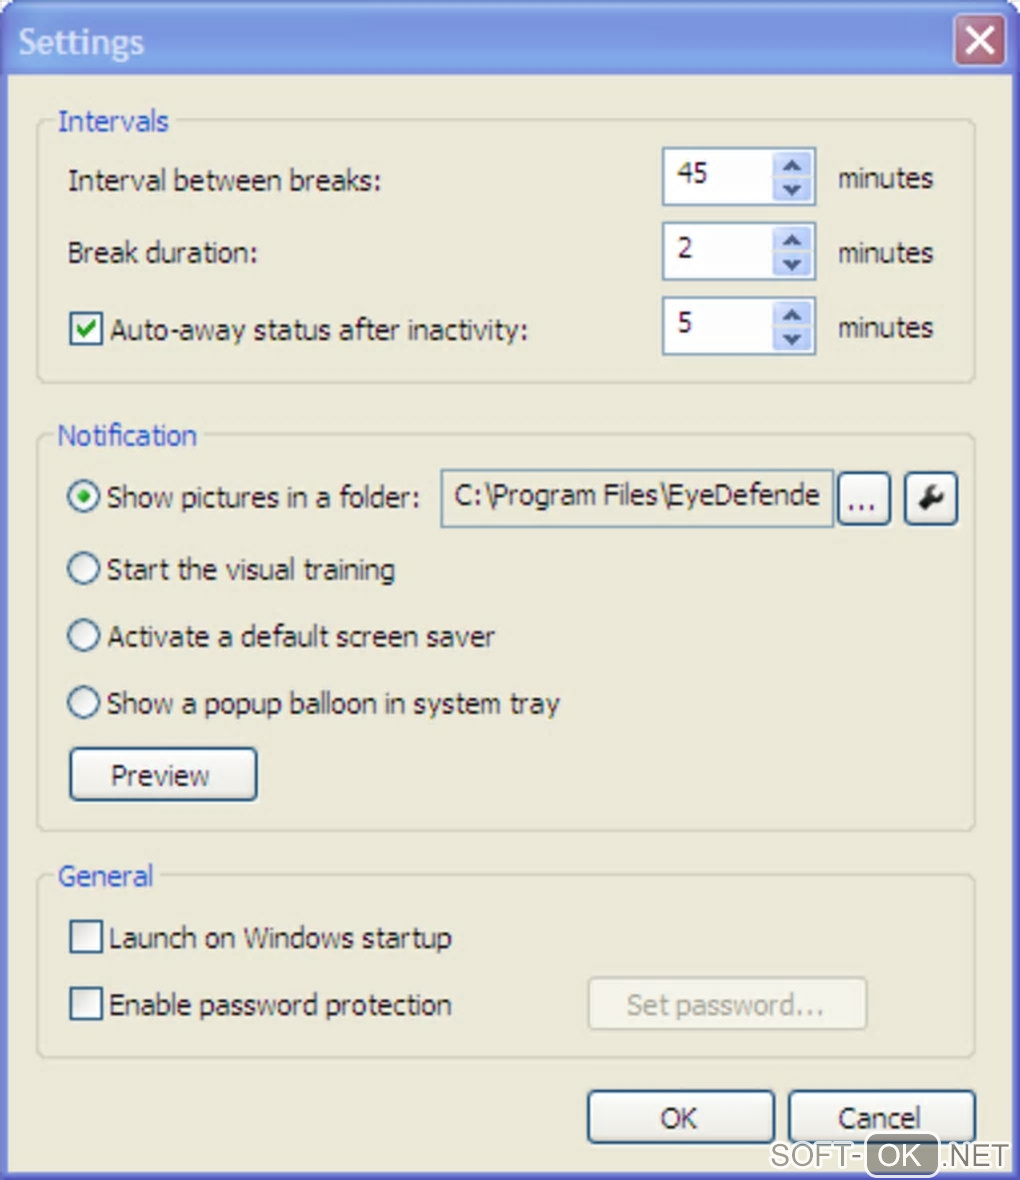Viewport: 1020px width, 1180px height.
Task: Choose Activate a default screen saver
Action: click(84, 636)
